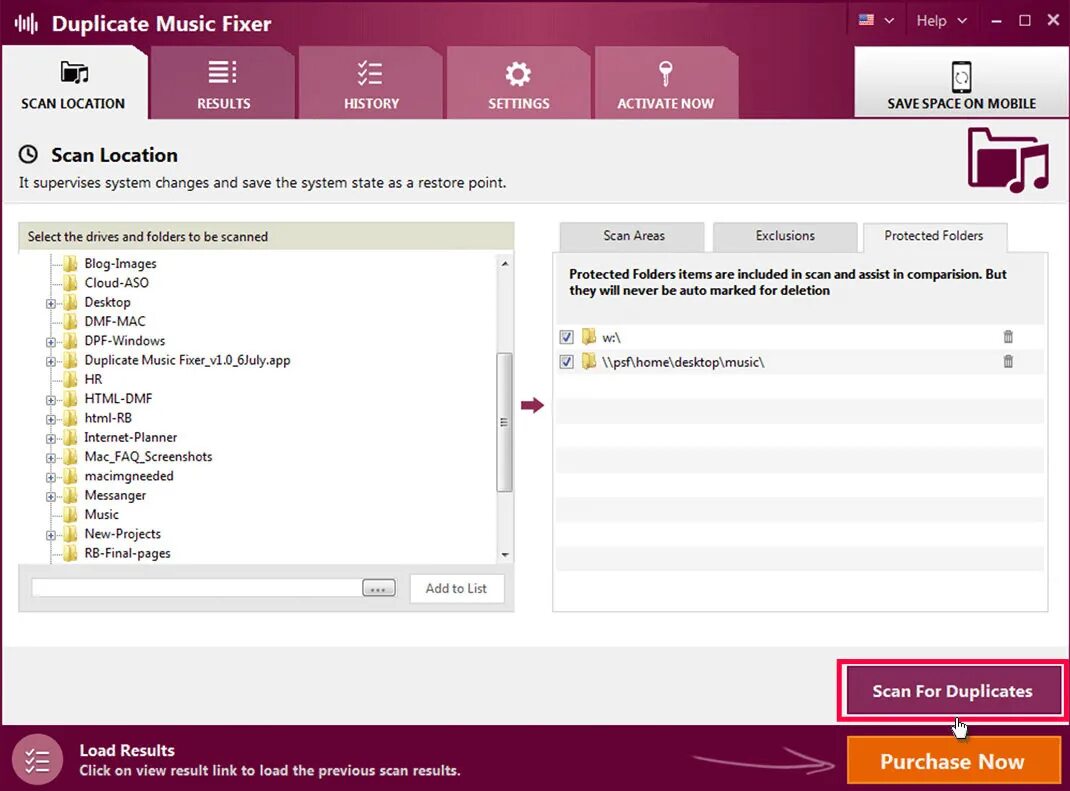Click Save Space On Mobile button

961,83
